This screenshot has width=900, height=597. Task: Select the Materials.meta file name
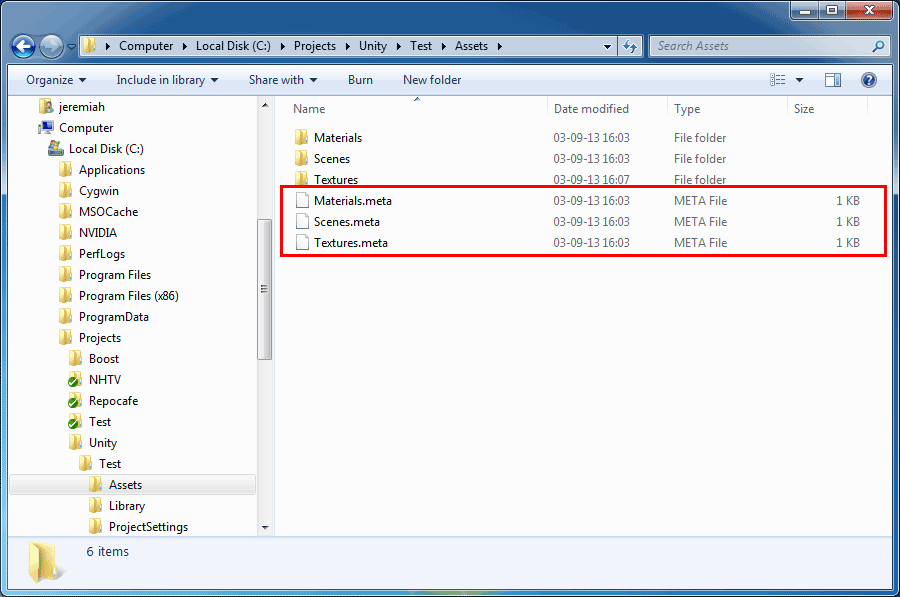352,201
